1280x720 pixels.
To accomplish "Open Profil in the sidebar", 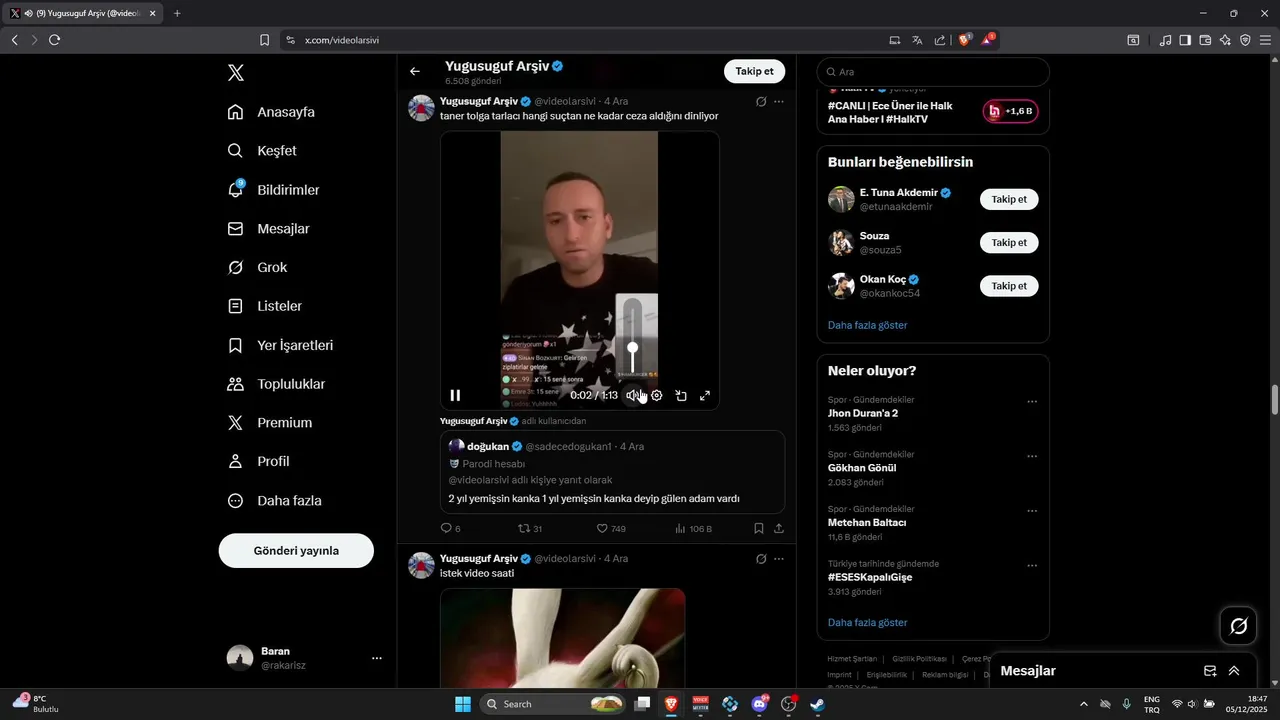I will (259, 462).
